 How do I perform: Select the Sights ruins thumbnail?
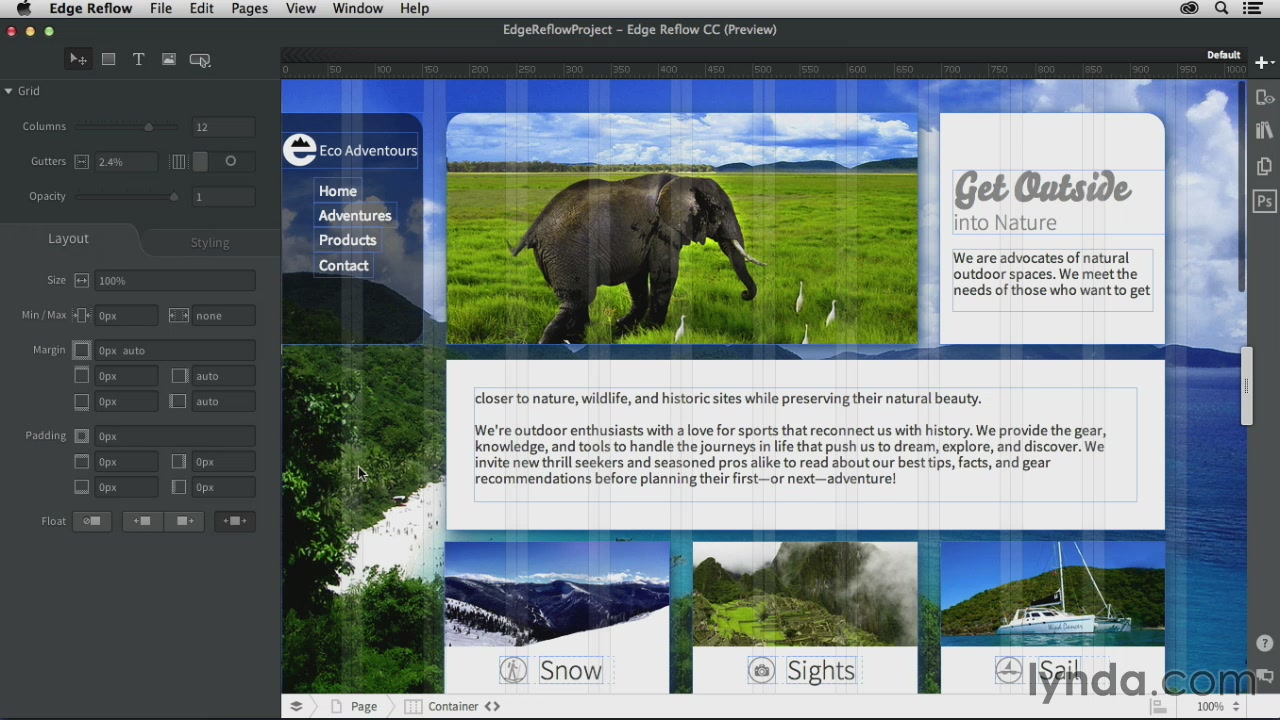click(805, 594)
